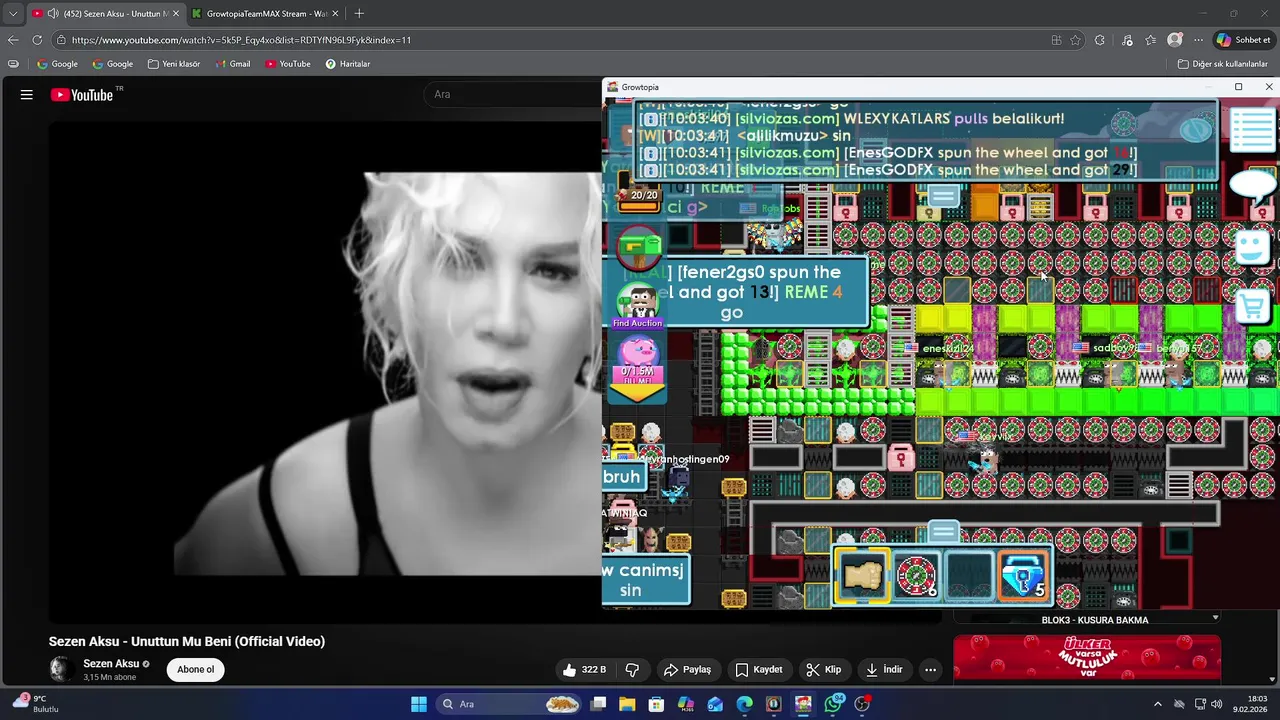The height and width of the screenshot is (720, 1280).
Task: Open Growtopia menu list icon top-right
Action: point(1252,130)
